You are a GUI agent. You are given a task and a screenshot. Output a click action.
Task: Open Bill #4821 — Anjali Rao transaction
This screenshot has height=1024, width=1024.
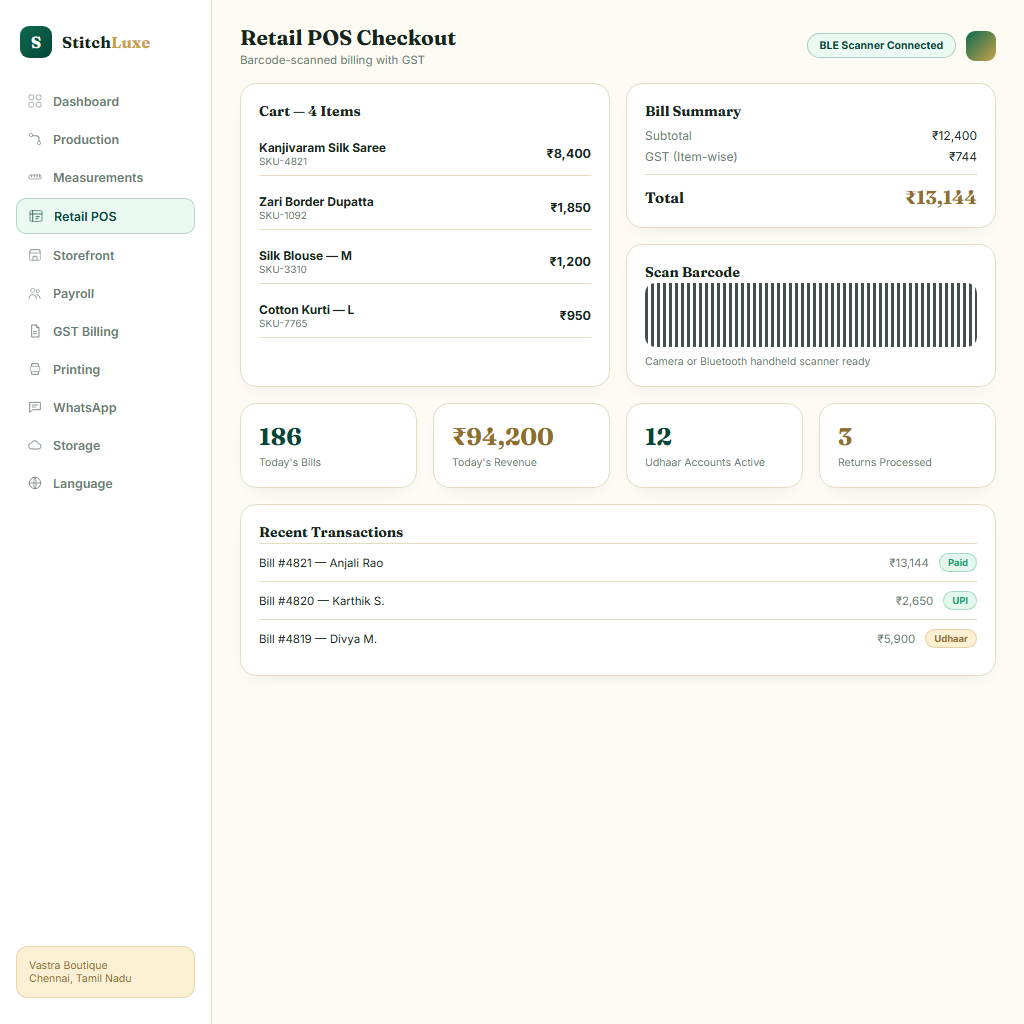click(618, 563)
